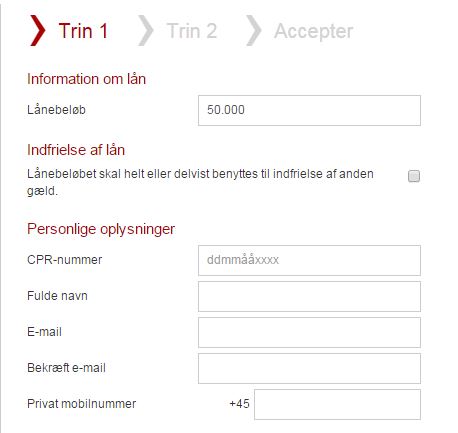Jump to the Accepter step

(x=313, y=32)
